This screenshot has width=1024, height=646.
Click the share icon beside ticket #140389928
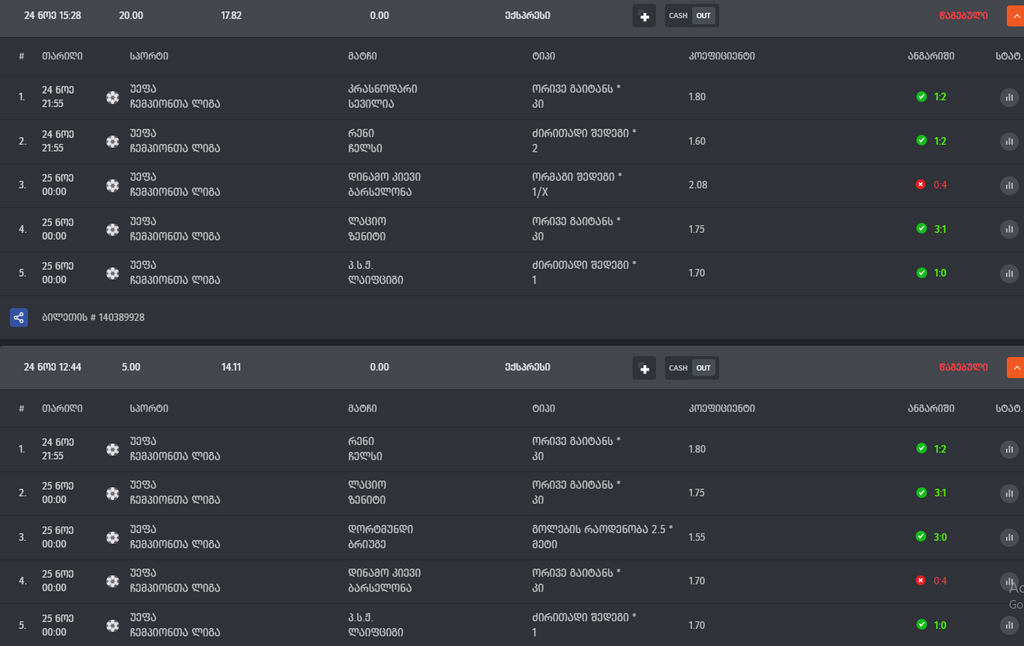(19, 317)
